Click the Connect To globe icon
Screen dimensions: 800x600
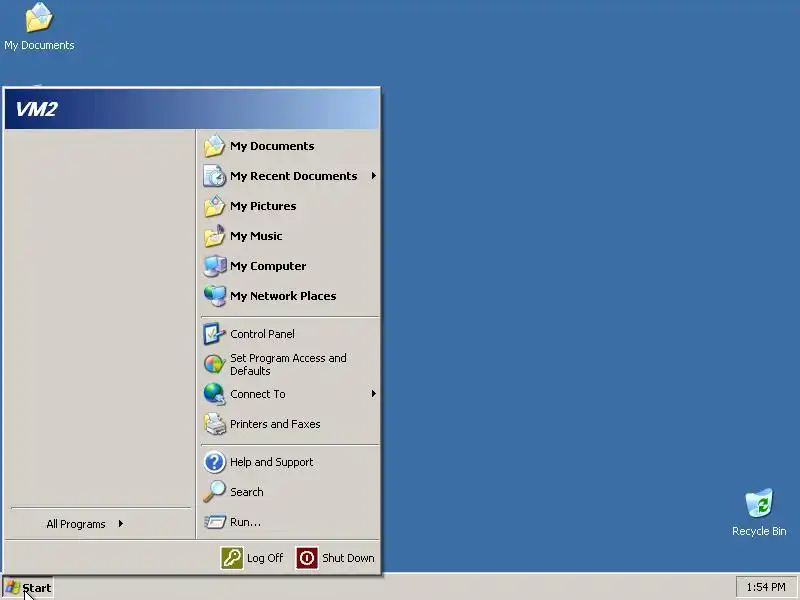click(214, 394)
